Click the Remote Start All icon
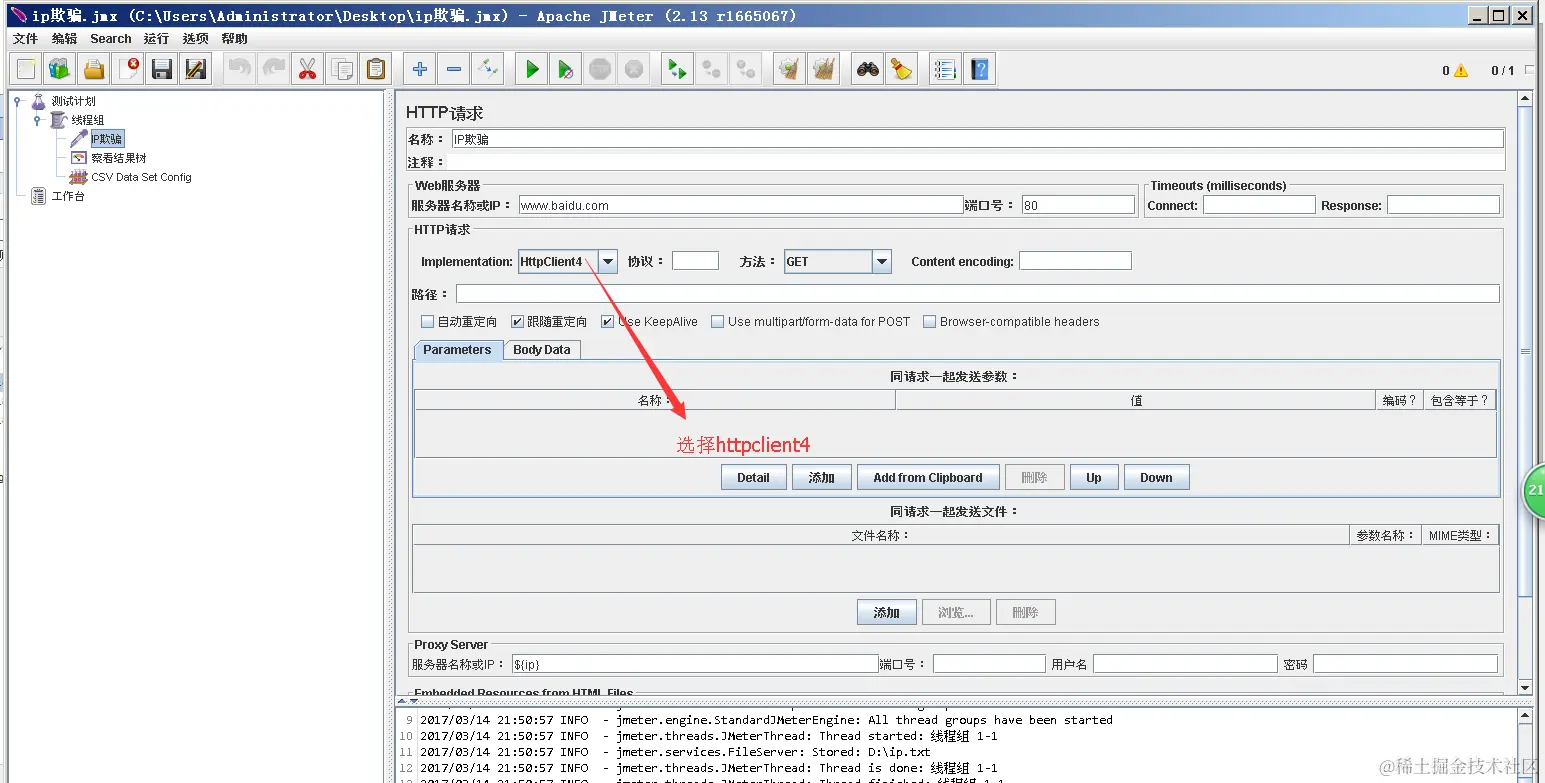This screenshot has width=1545, height=783. [678, 69]
